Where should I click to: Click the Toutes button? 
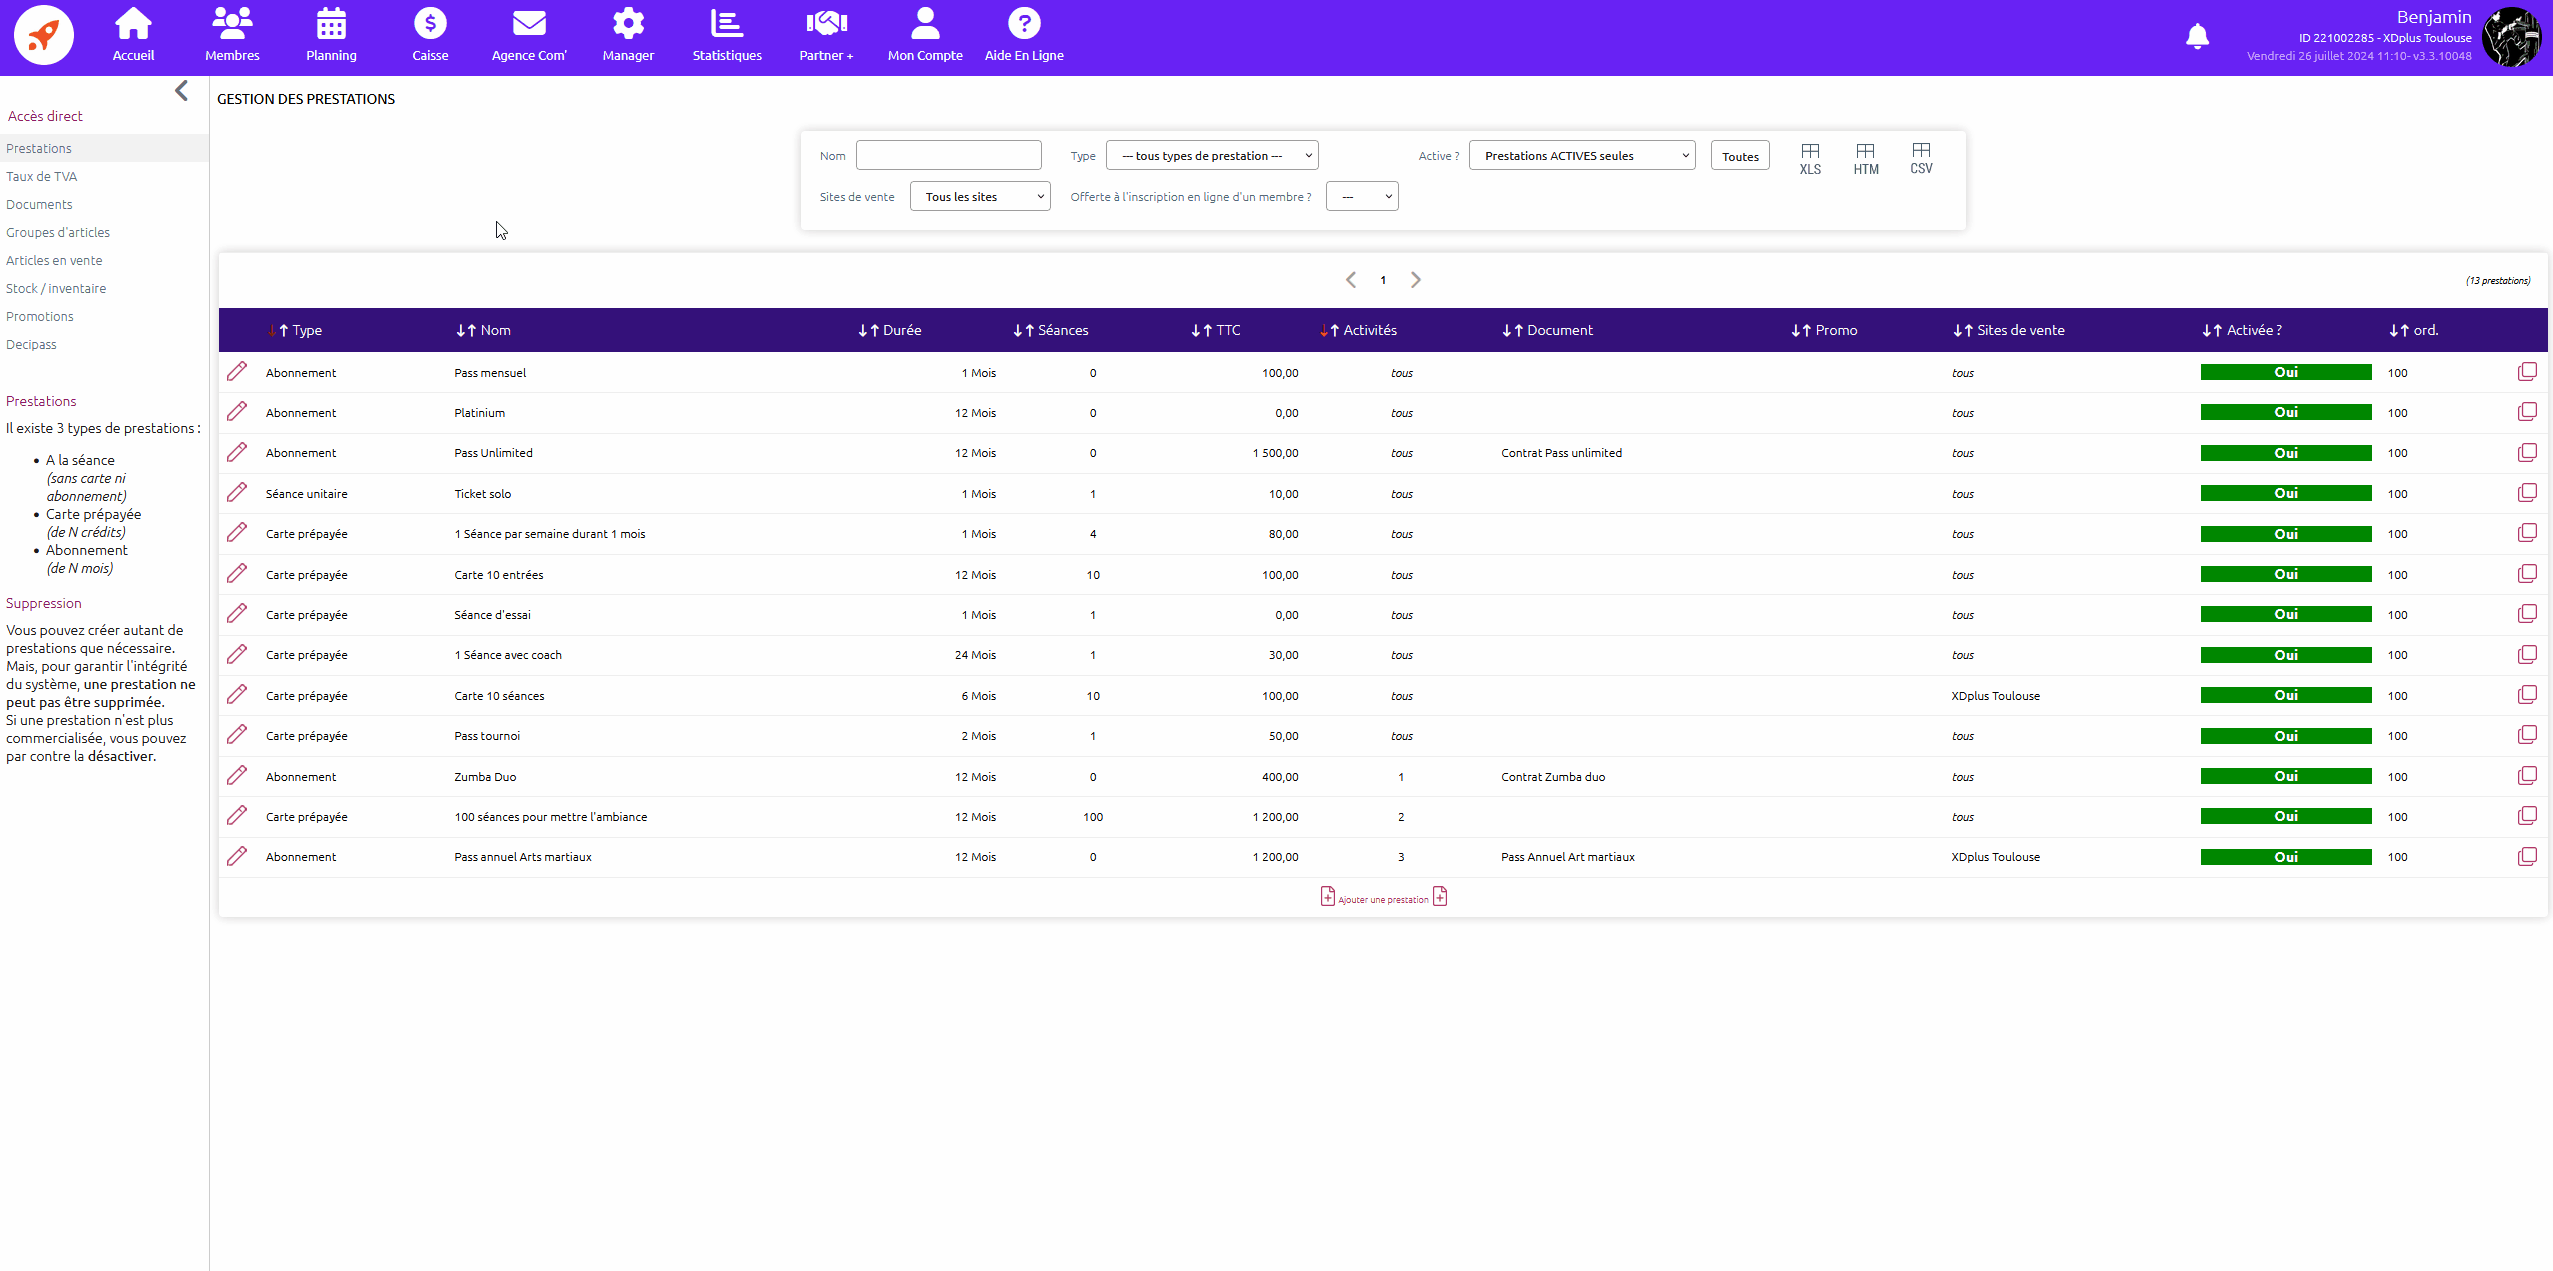click(1740, 156)
